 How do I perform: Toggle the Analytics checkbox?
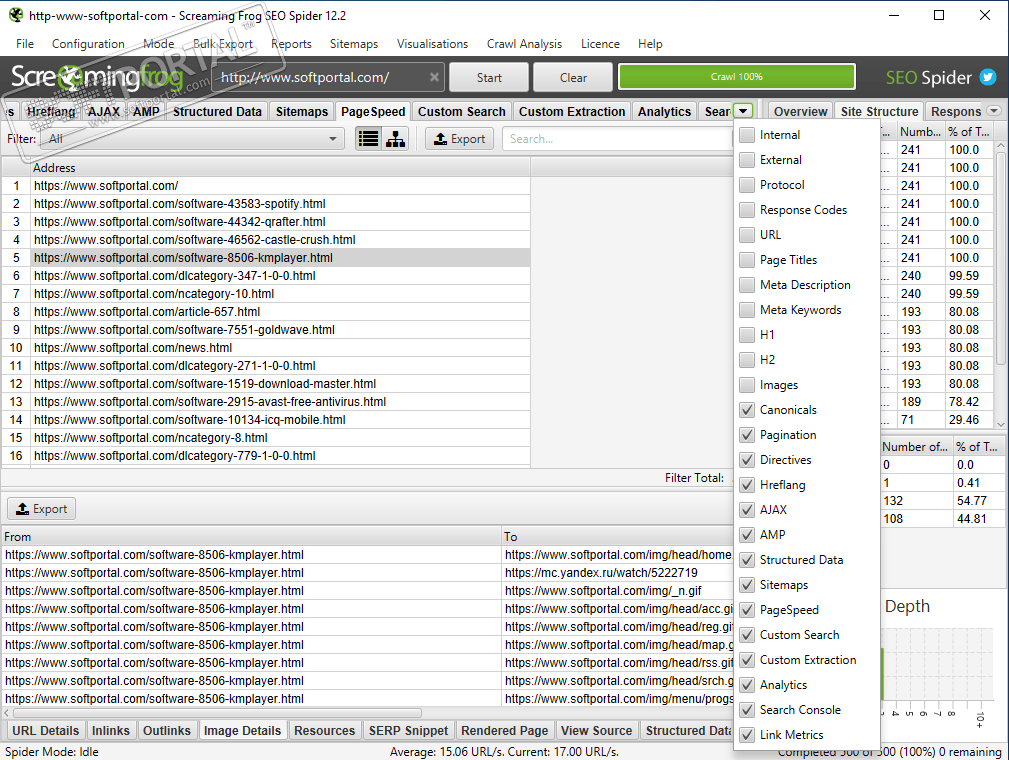(x=746, y=685)
